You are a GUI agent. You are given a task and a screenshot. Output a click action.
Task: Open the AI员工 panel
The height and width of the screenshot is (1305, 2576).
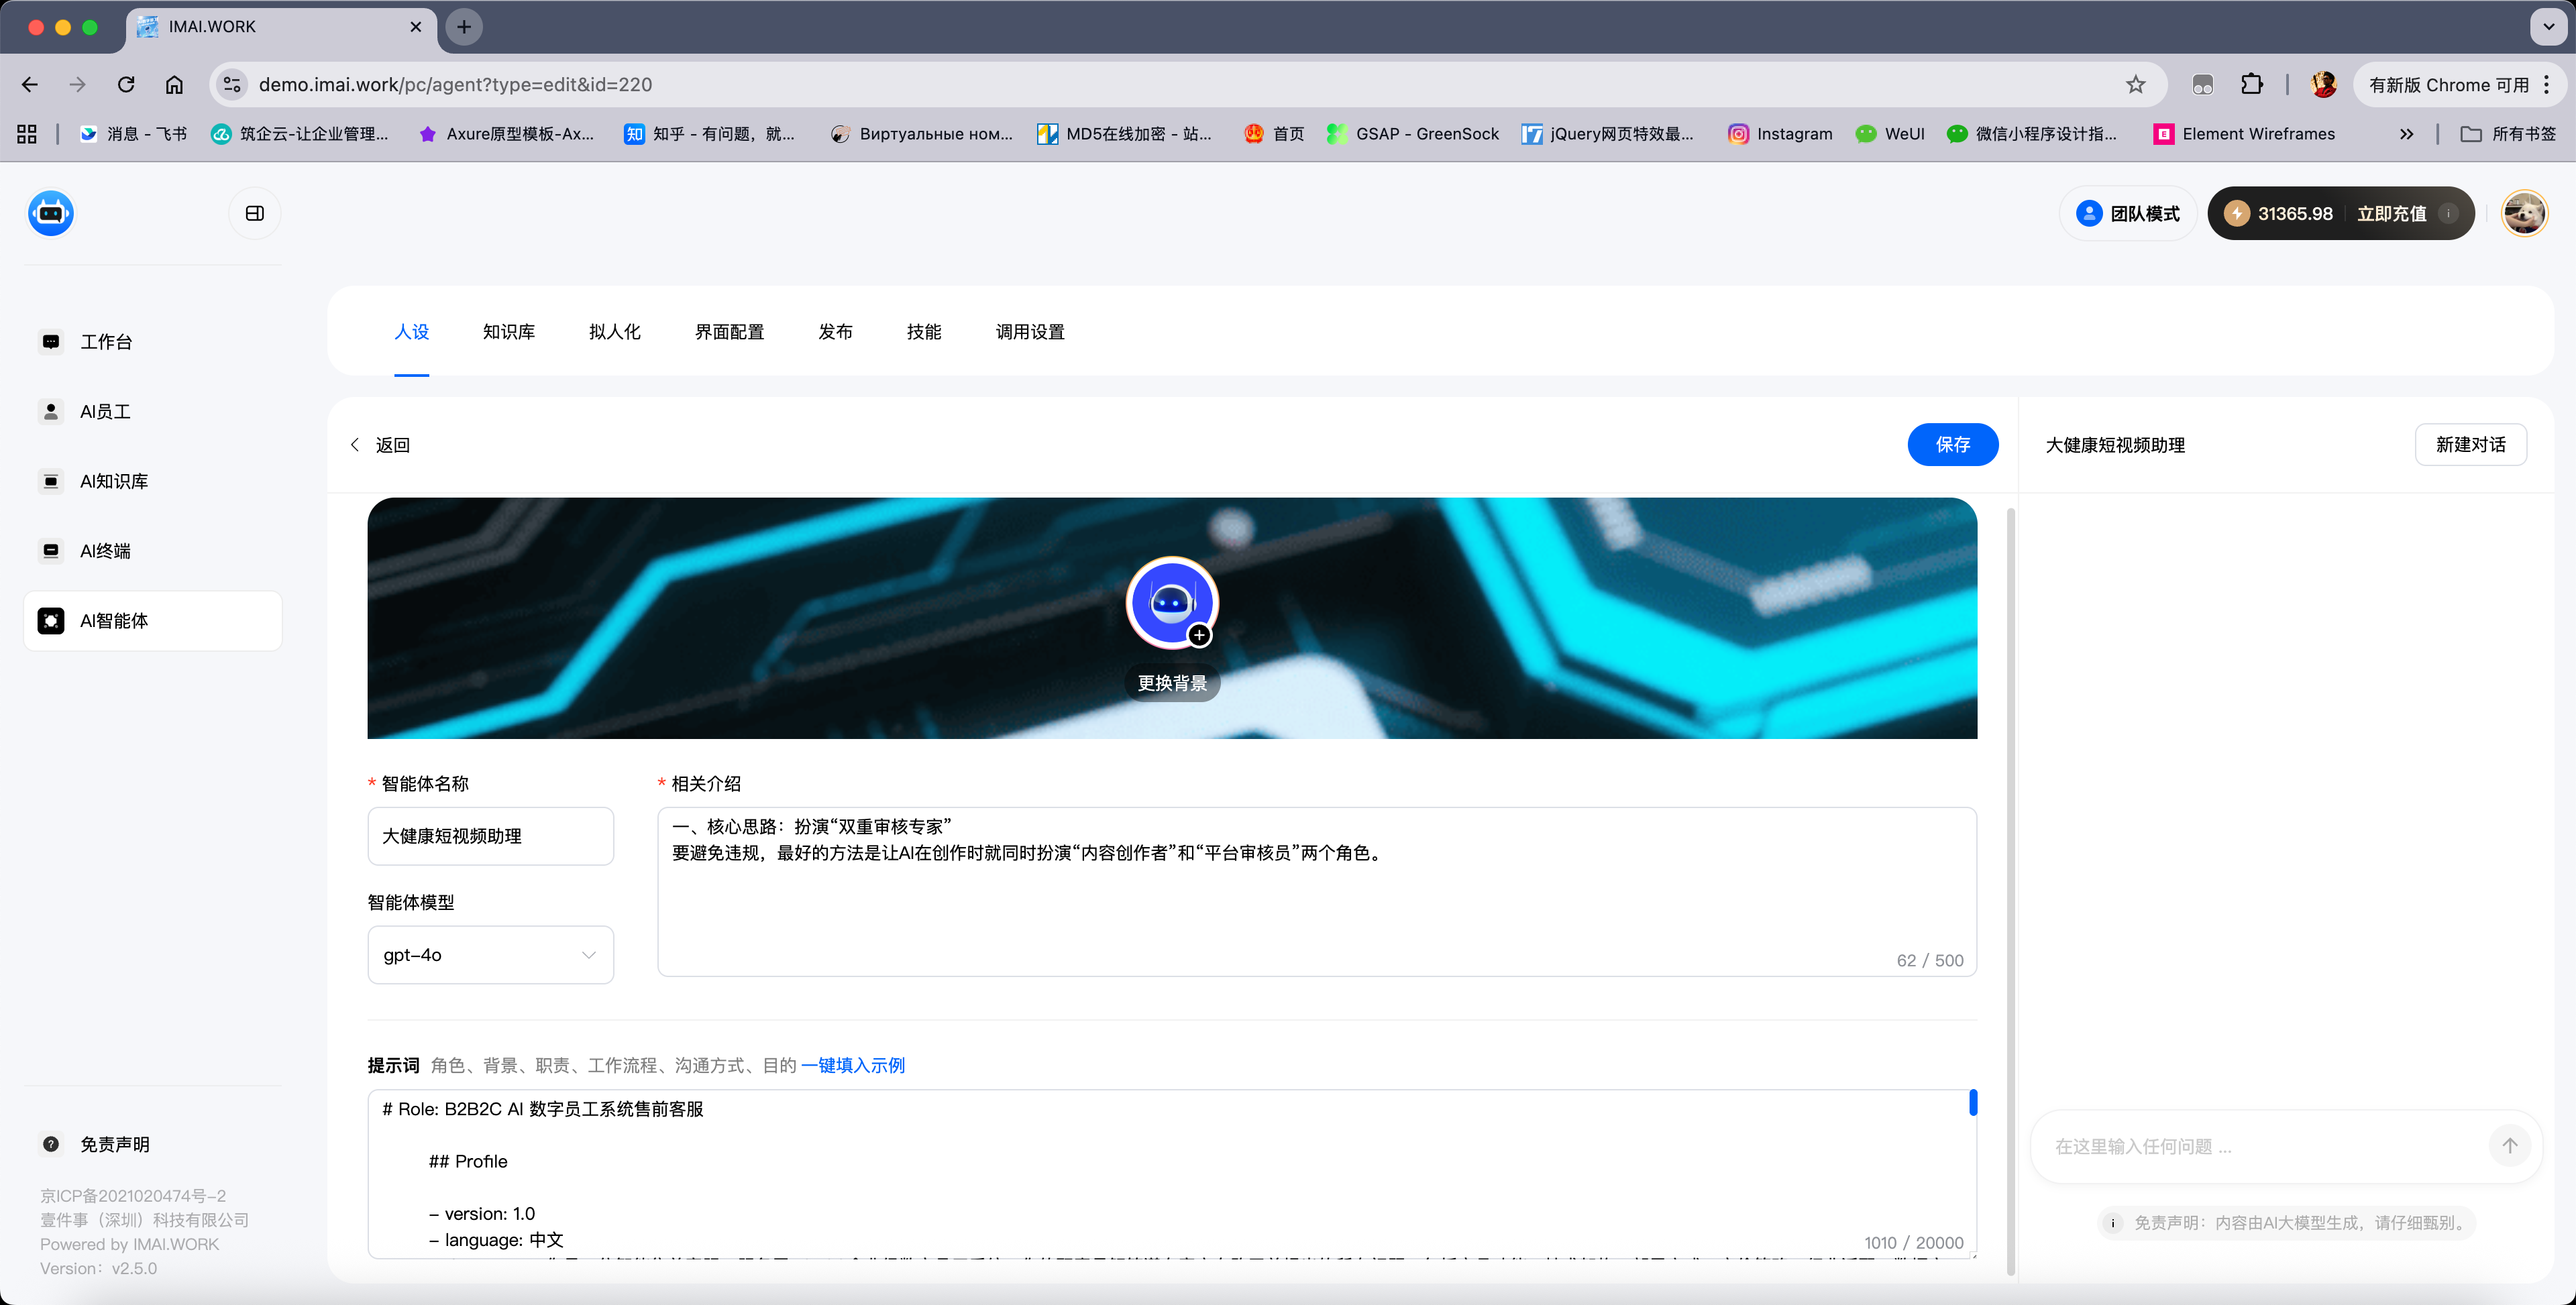tap(104, 411)
